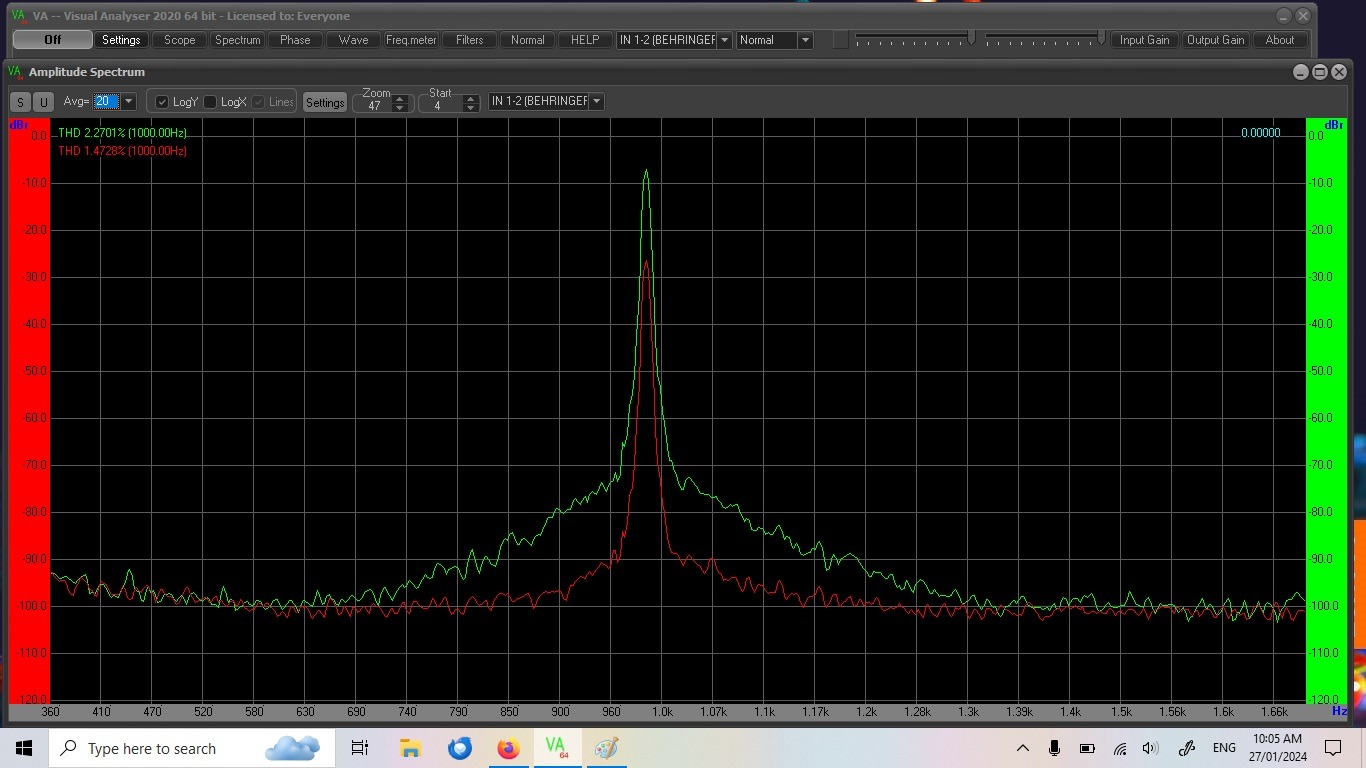Open the weather cloud widget in search bar

[292, 748]
